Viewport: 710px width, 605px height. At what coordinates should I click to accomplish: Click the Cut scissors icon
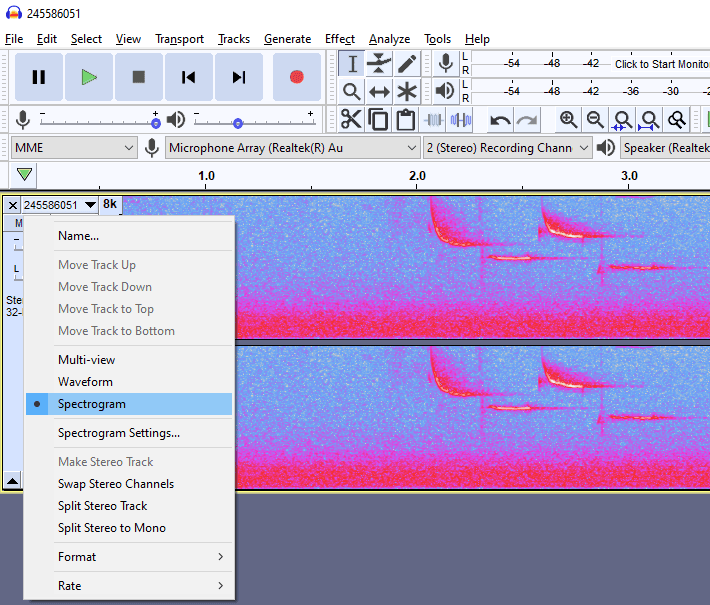[351, 120]
